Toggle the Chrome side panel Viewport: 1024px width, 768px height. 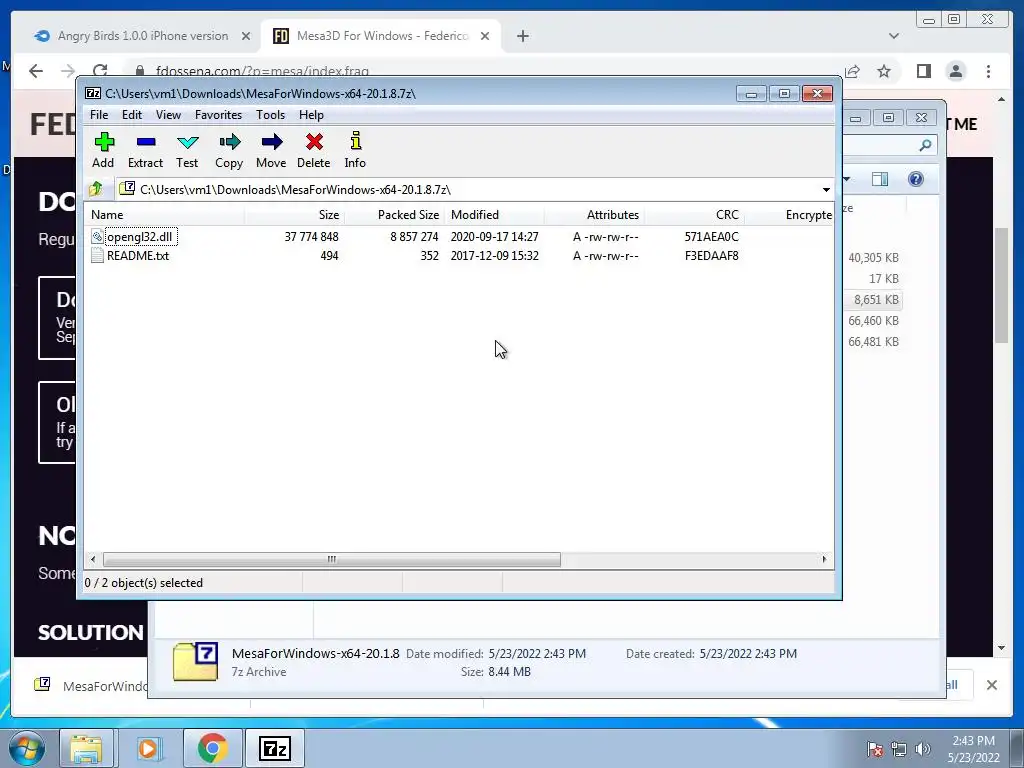click(x=923, y=71)
